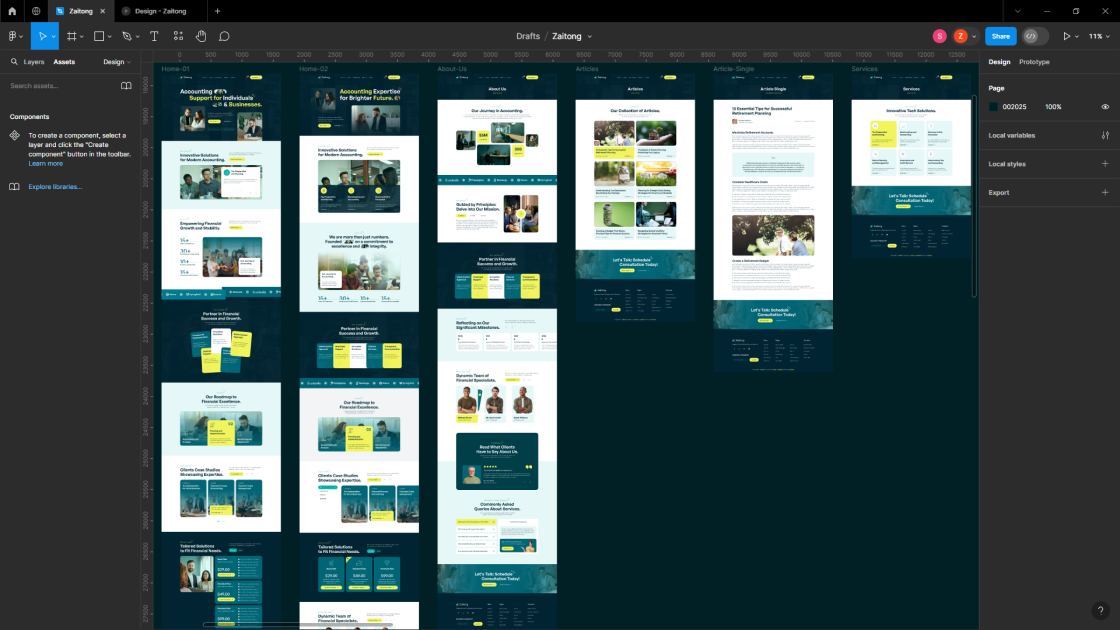
Task: Click the Local styles label
Action: [x=1006, y=164]
